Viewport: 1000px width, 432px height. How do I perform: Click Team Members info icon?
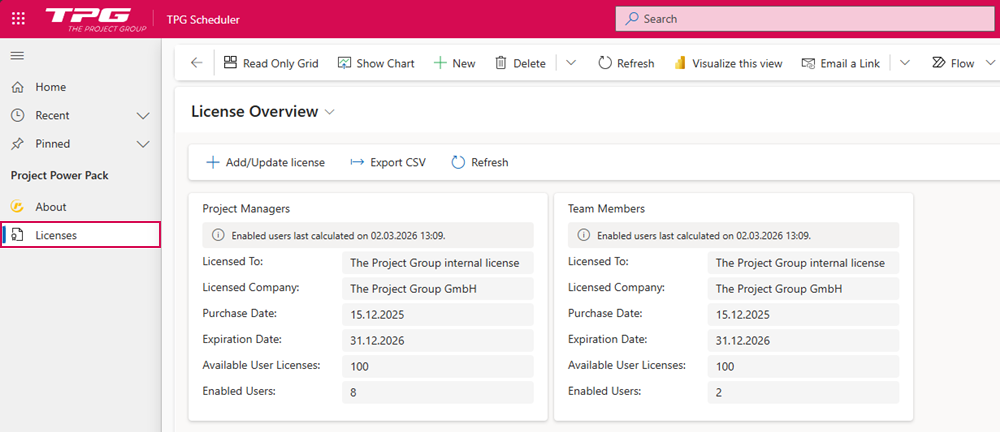pyautogui.click(x=584, y=235)
